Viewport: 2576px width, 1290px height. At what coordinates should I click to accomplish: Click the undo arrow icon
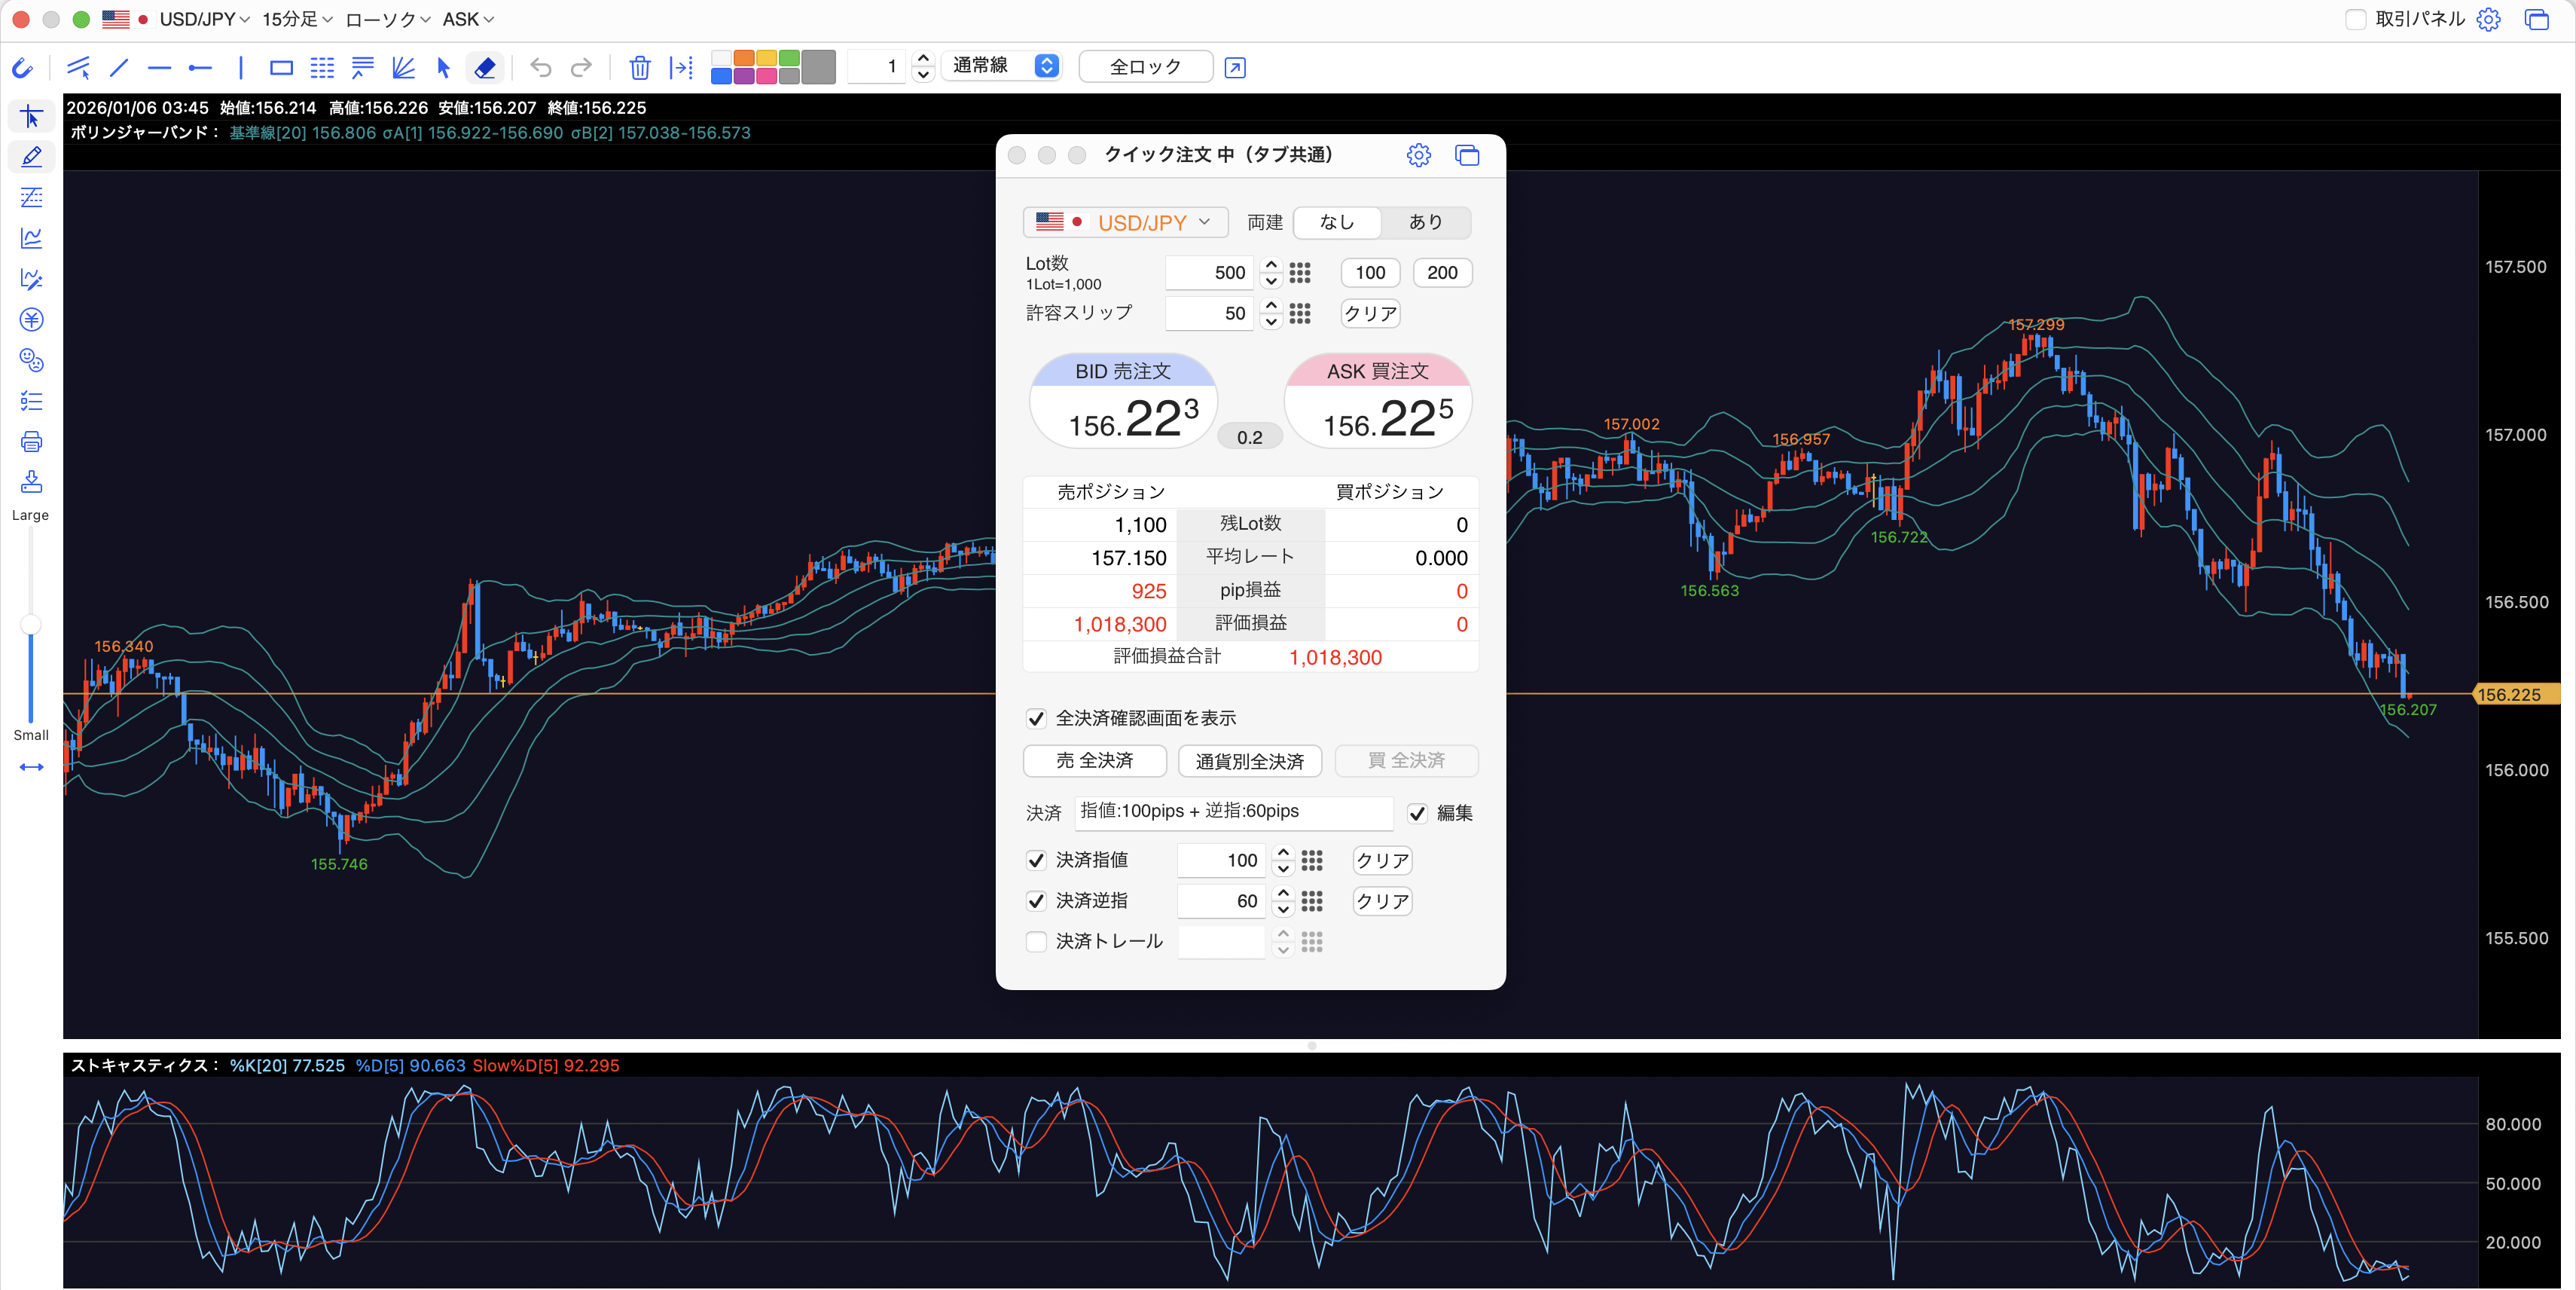[541, 67]
